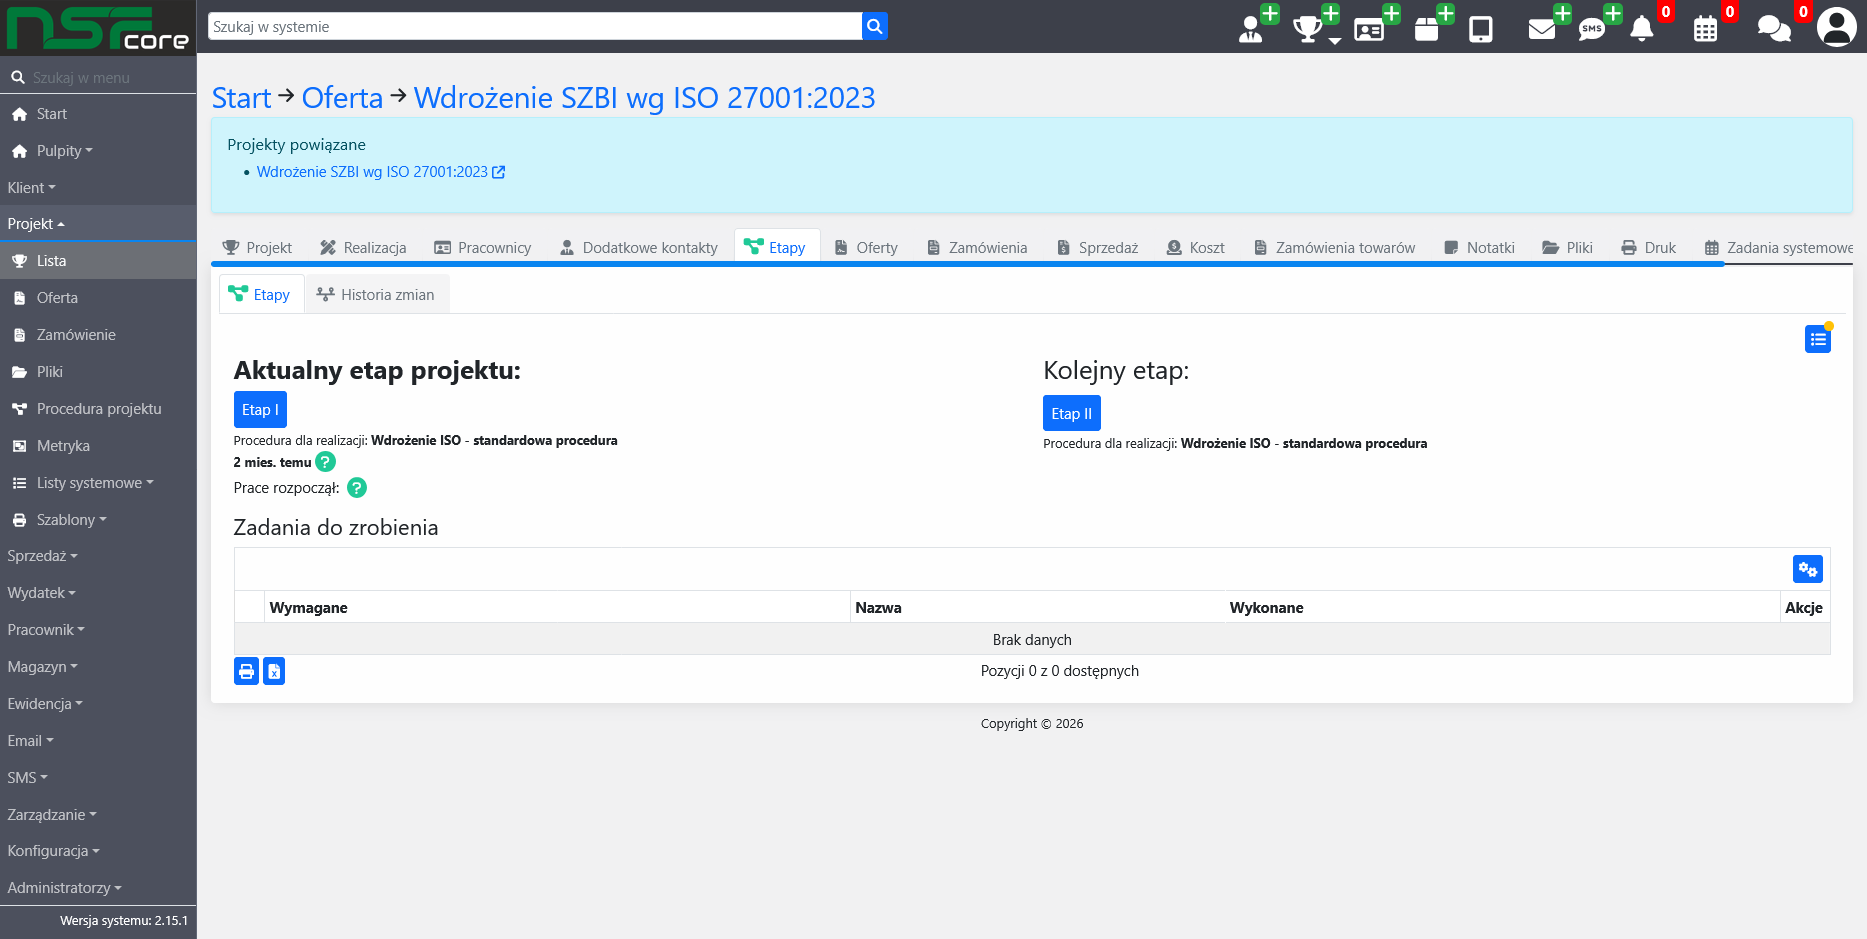Switch to the Pracownicy tab

click(x=483, y=248)
